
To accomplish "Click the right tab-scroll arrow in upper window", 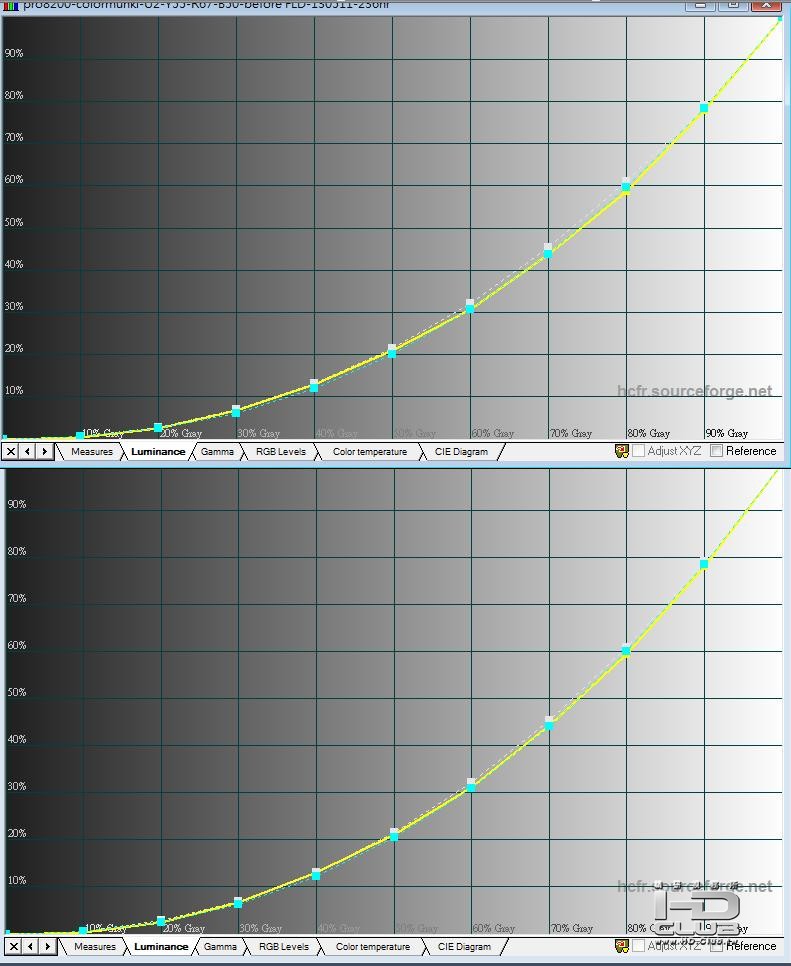I will 44,452.
